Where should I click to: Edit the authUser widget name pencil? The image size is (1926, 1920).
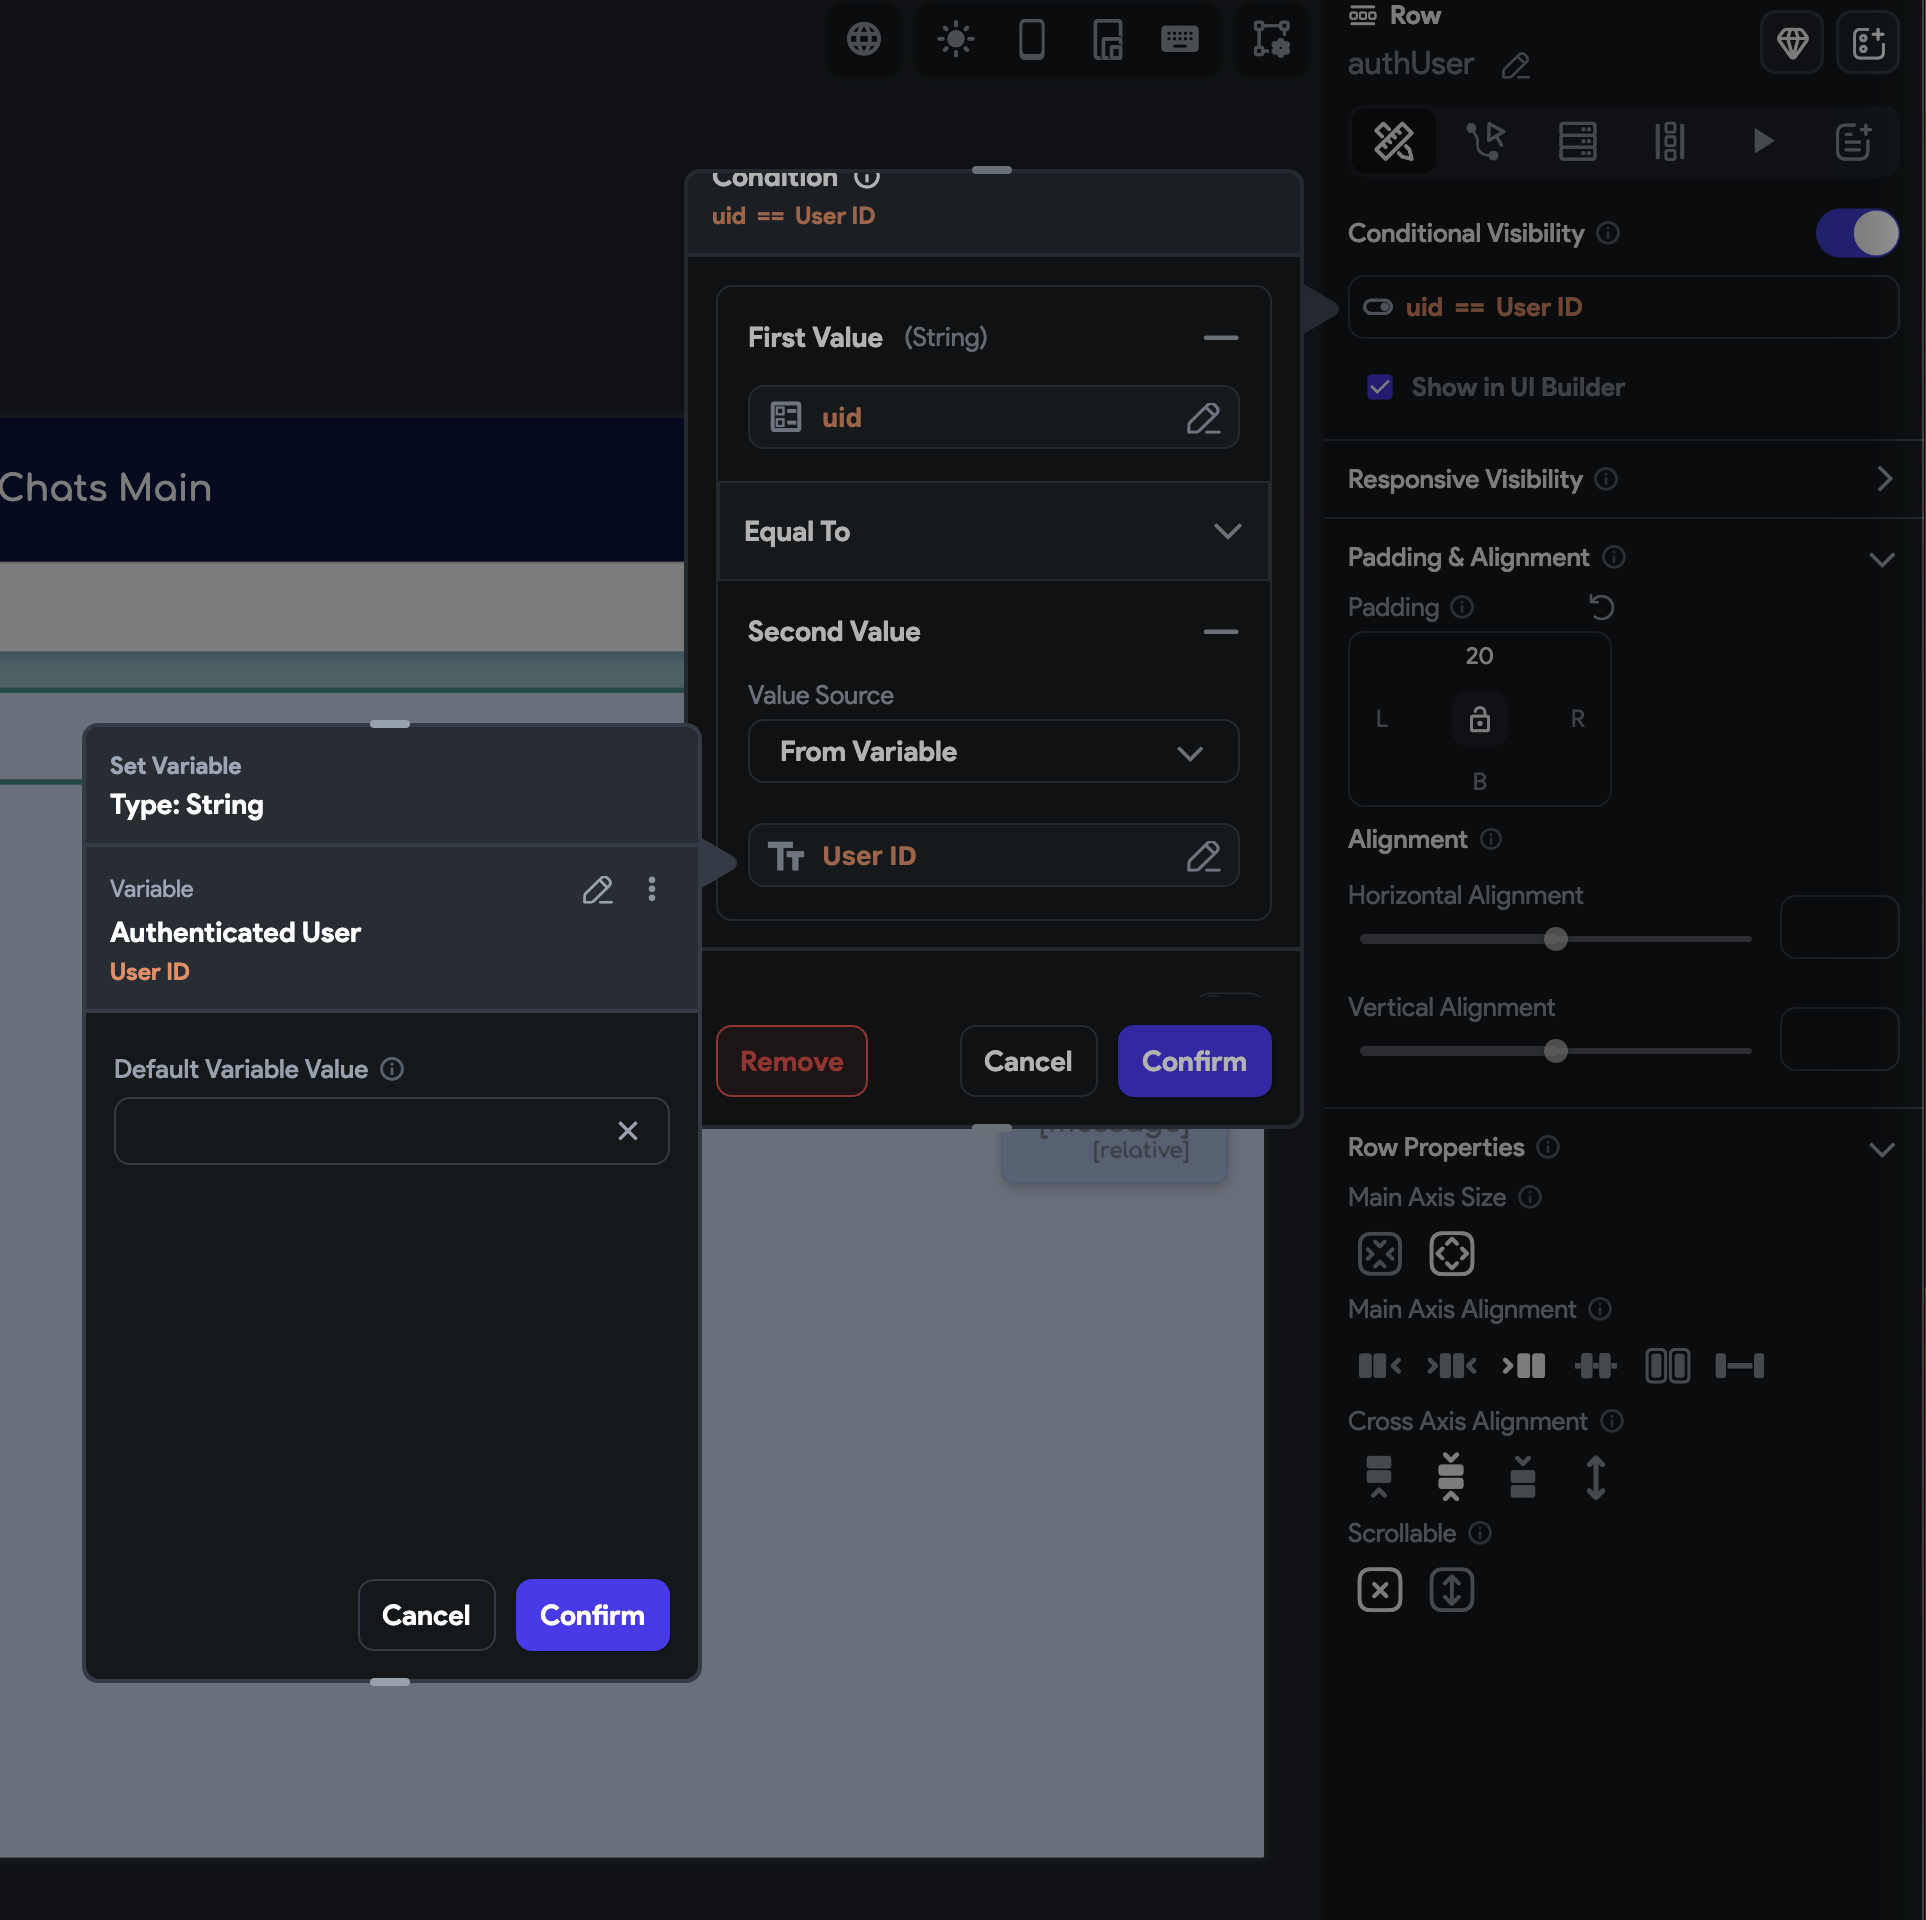pyautogui.click(x=1516, y=66)
